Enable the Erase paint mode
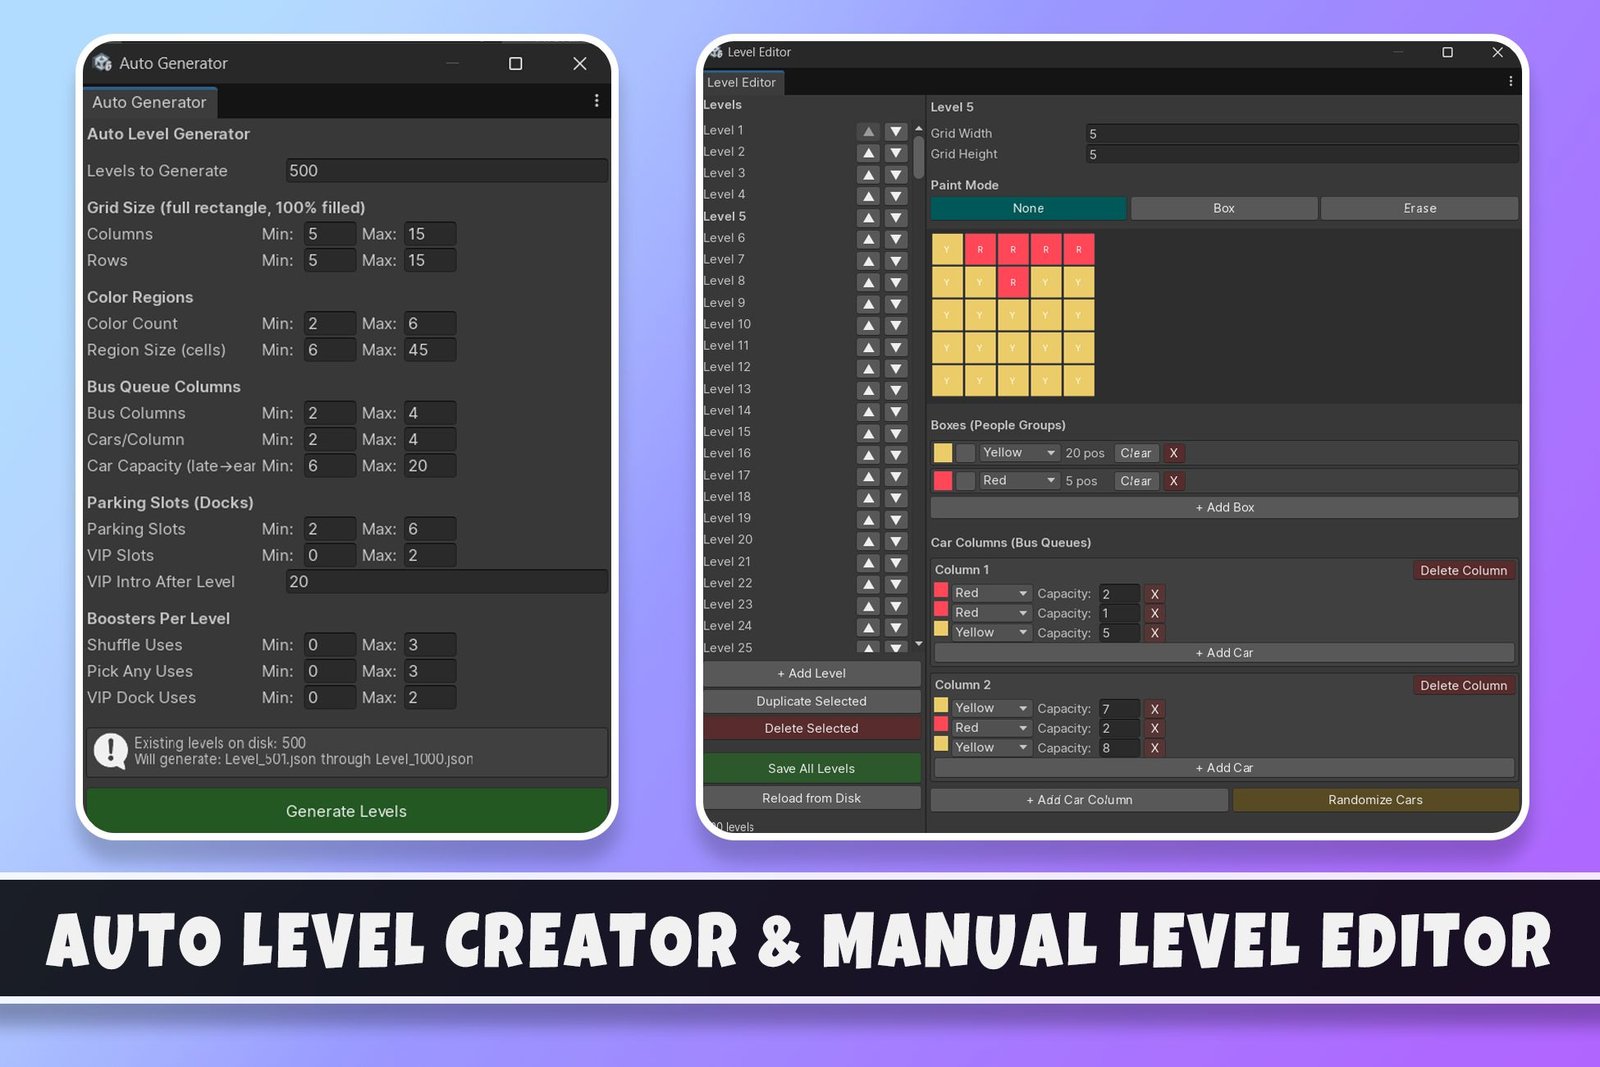 click(x=1419, y=208)
